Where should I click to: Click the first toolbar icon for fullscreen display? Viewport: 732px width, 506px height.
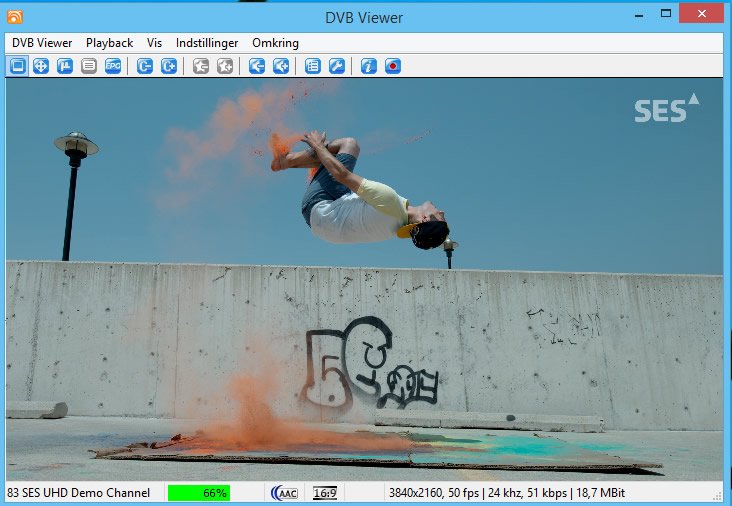(17, 66)
